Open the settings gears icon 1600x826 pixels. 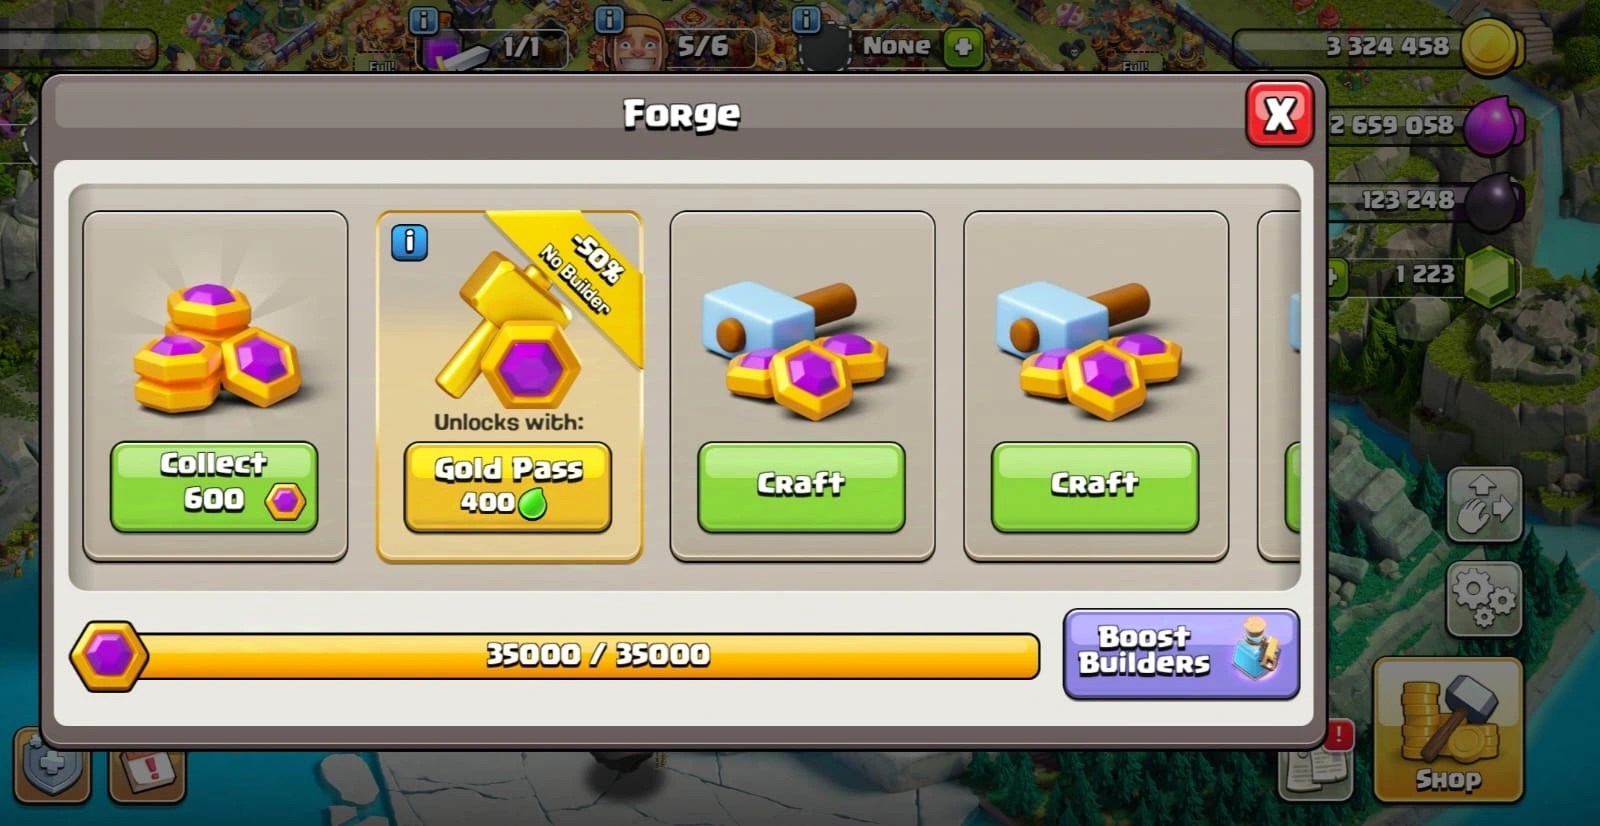pos(1484,599)
